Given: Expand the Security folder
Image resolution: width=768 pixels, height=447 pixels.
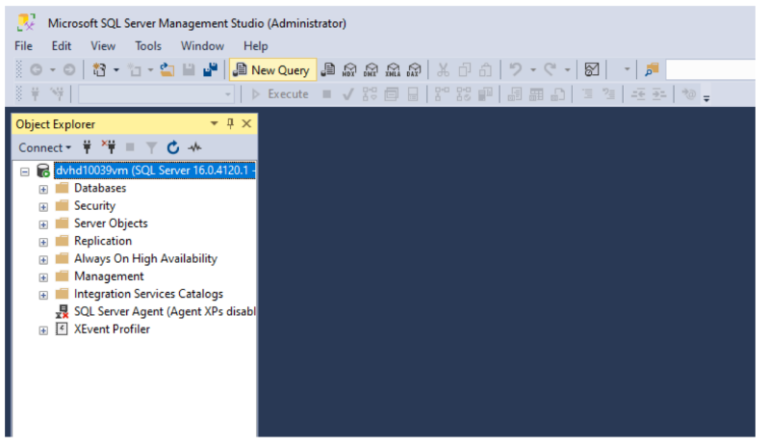Looking at the screenshot, I should click(x=43, y=207).
